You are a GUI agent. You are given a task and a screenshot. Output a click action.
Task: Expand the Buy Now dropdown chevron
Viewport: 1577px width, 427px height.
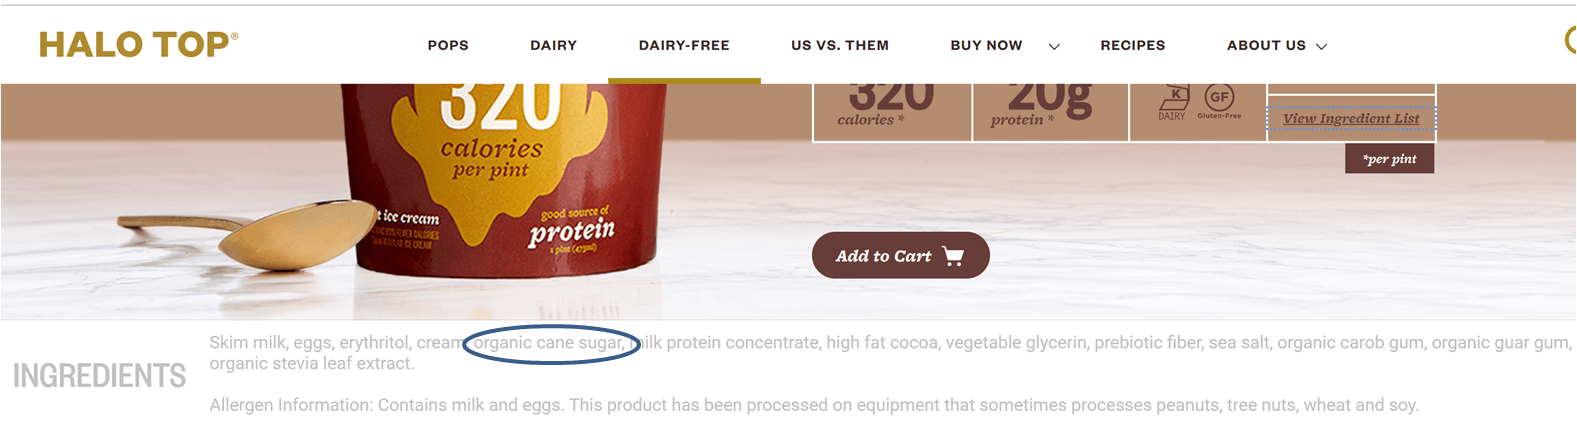[x=1054, y=46]
